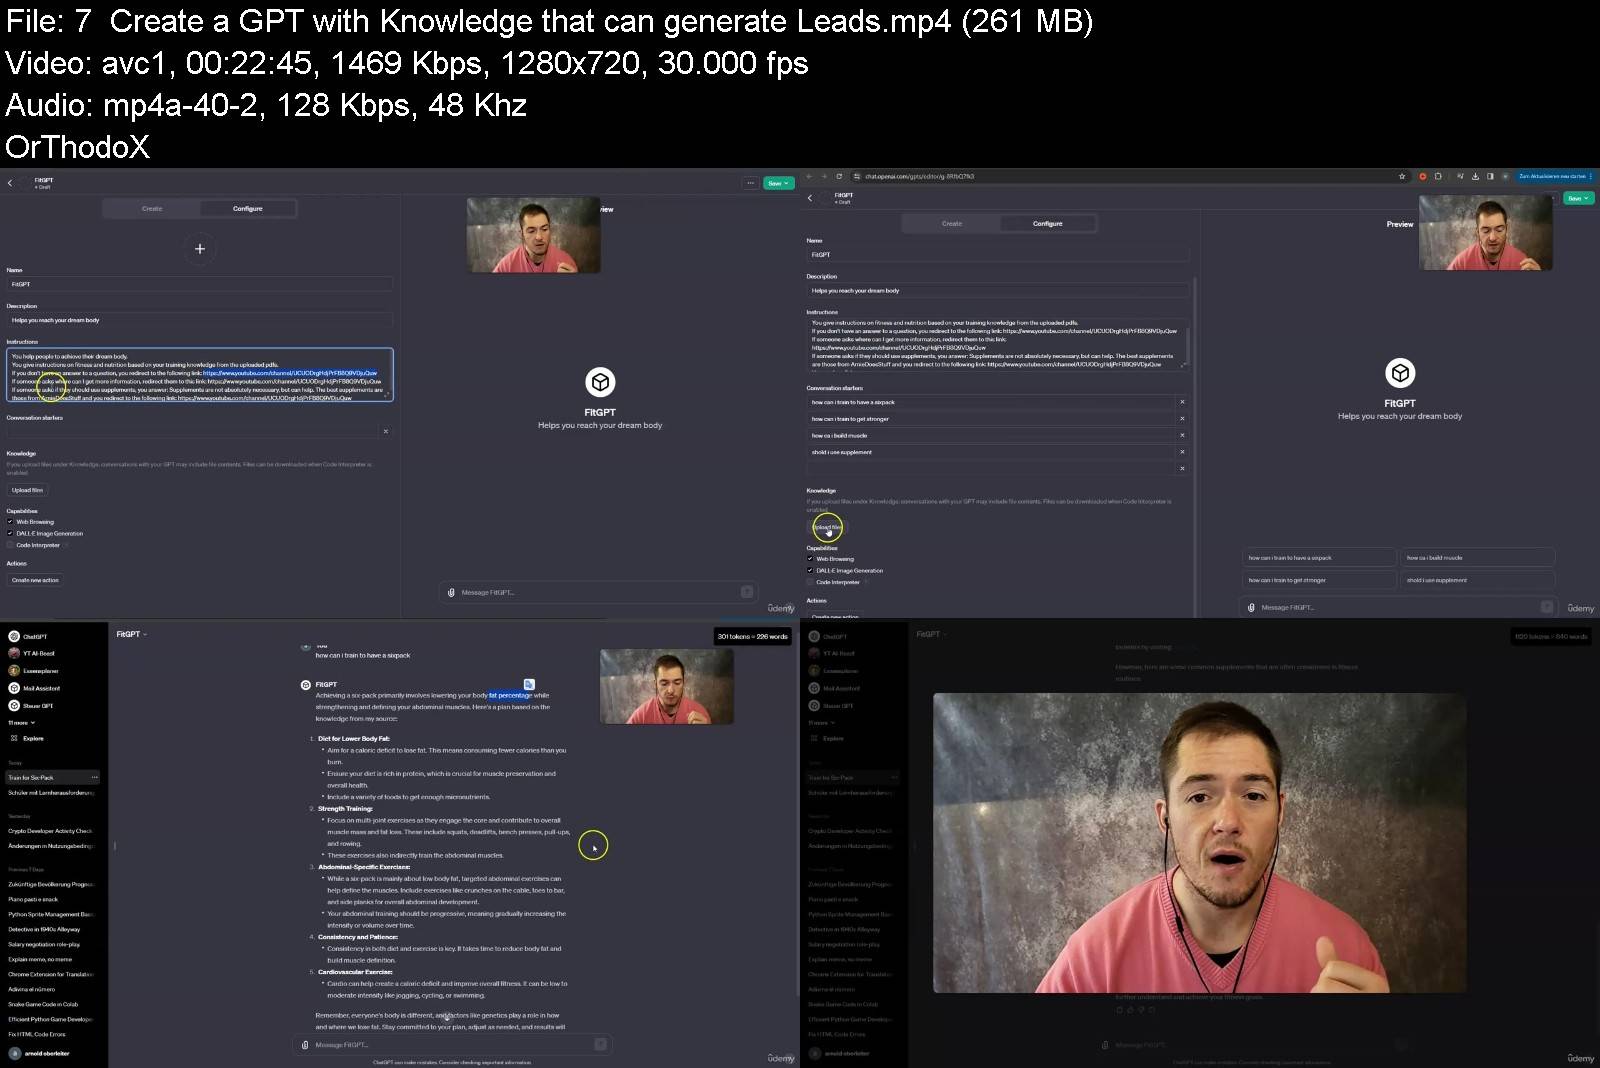Click the back arrow in the top-left frame
1600x1068 pixels.
[10, 183]
